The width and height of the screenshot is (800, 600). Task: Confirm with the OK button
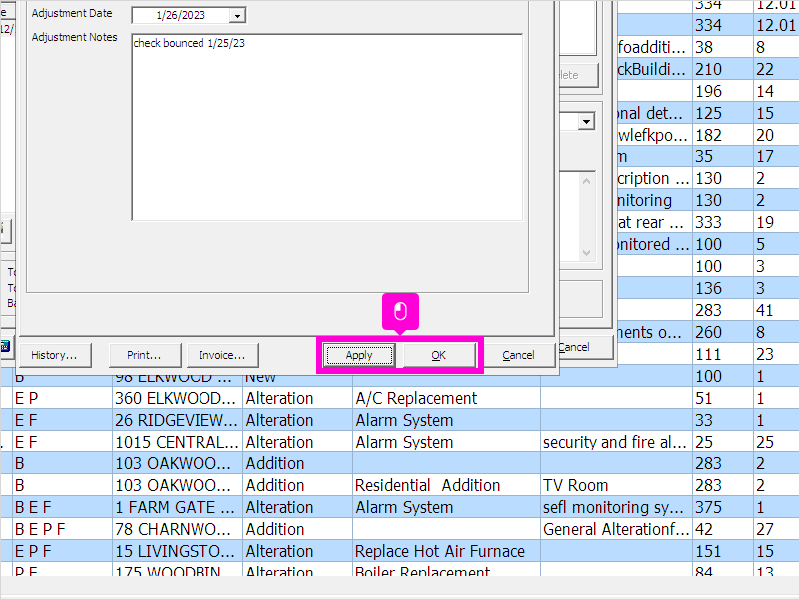439,355
